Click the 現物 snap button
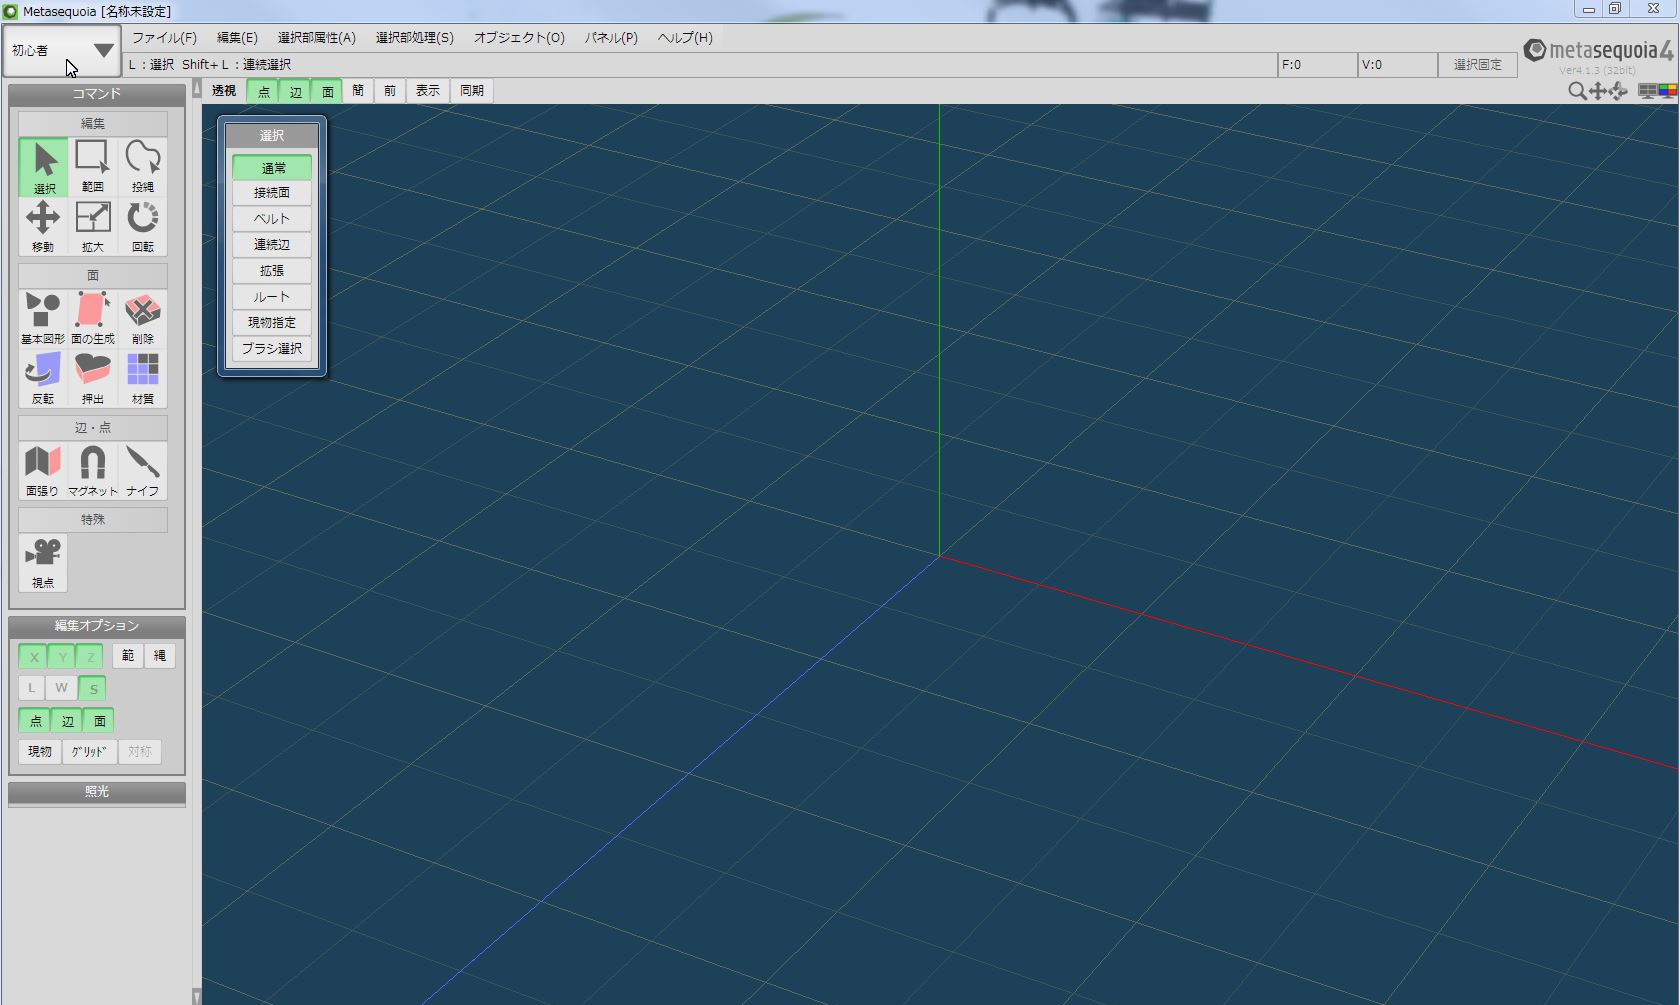 [x=40, y=752]
